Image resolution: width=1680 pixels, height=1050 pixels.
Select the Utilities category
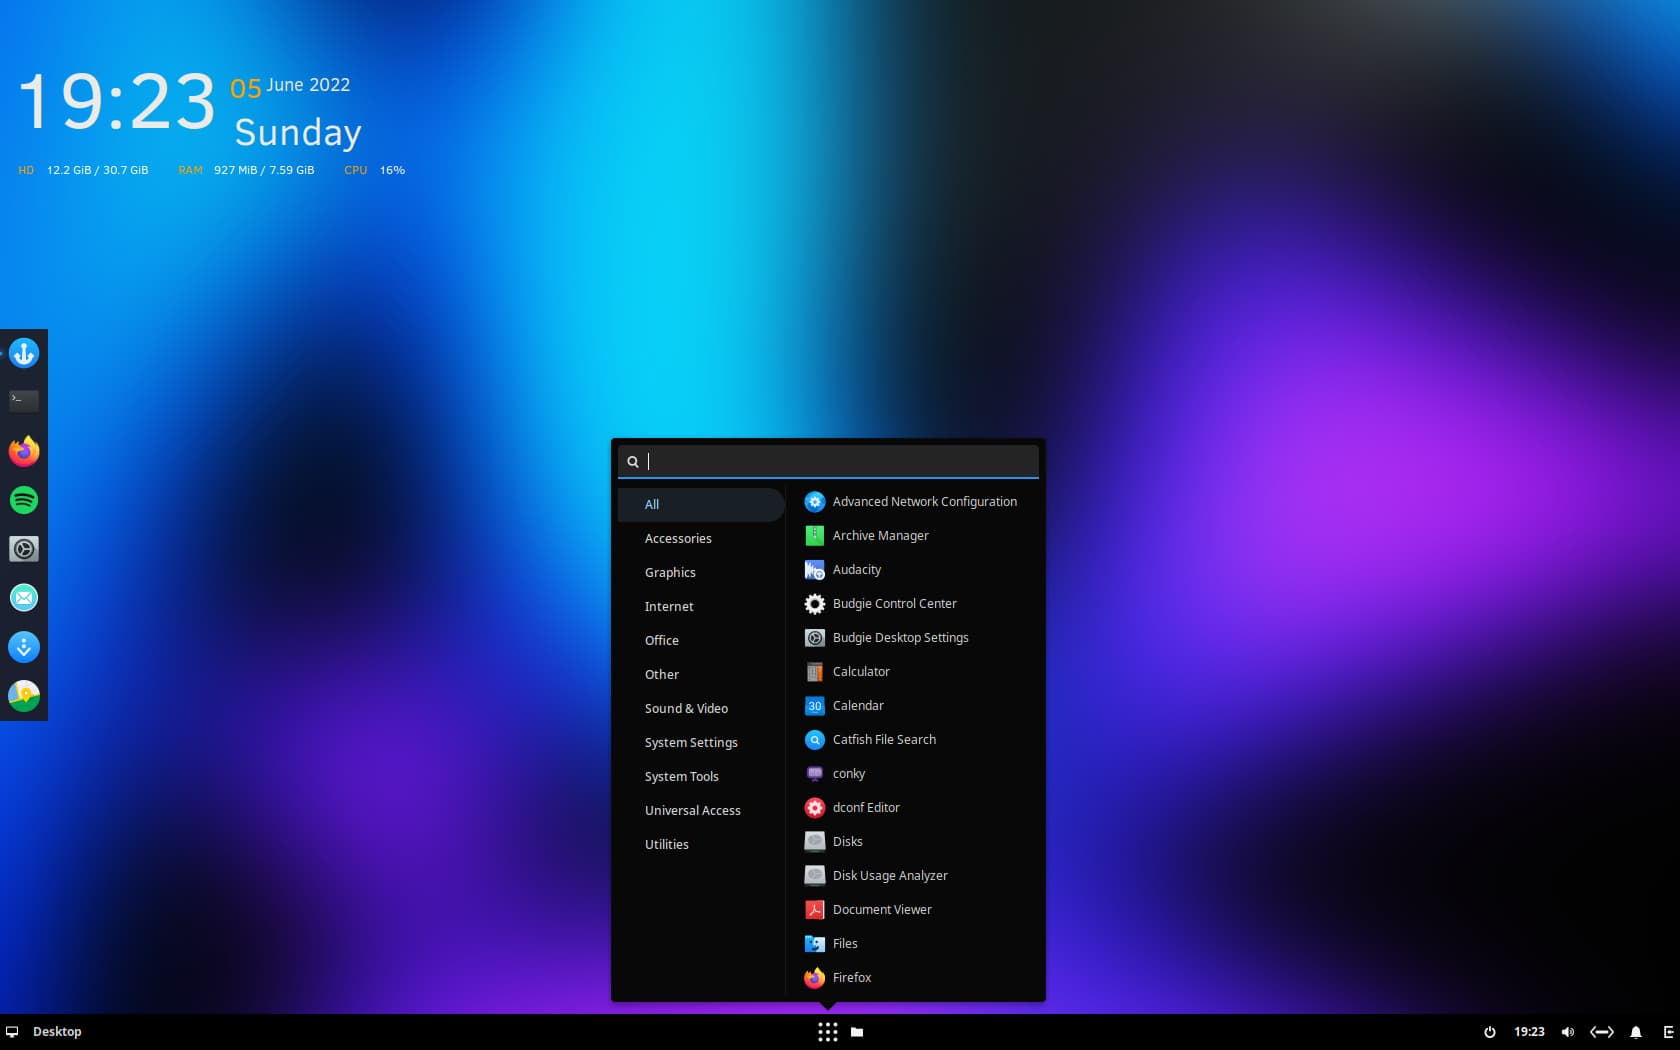701,845
